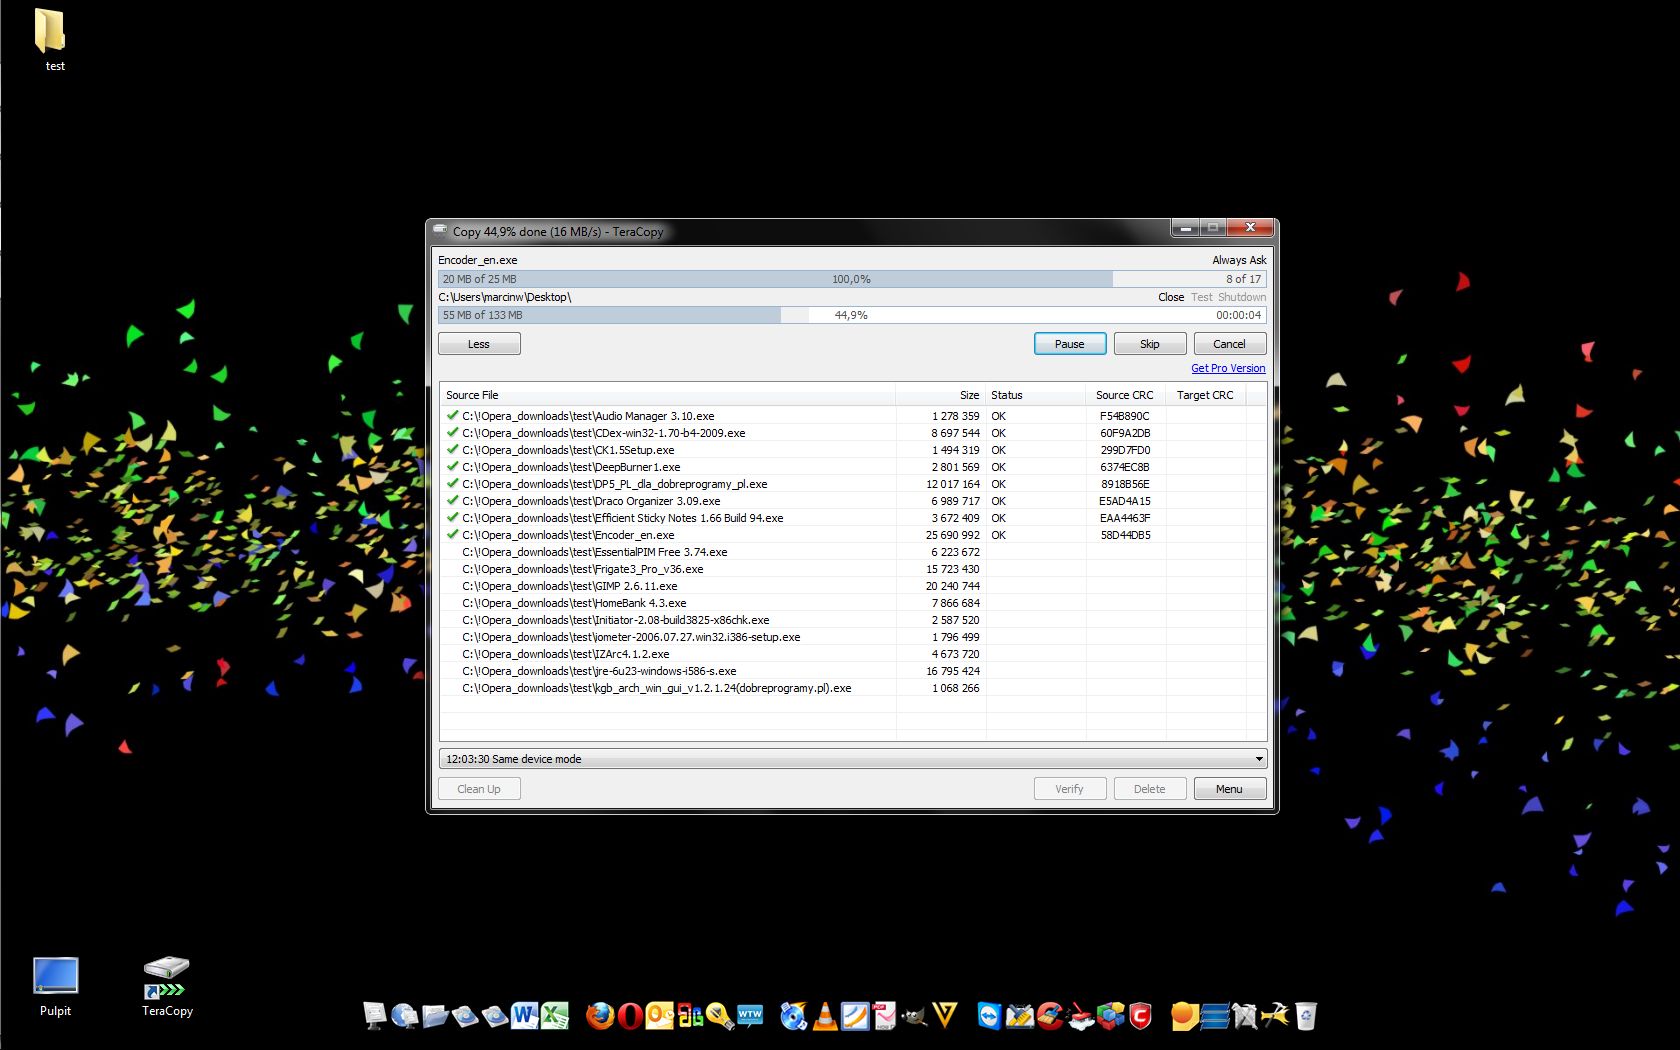Image resolution: width=1680 pixels, height=1050 pixels.
Task: Launch VLC media player from dock
Action: [825, 1016]
